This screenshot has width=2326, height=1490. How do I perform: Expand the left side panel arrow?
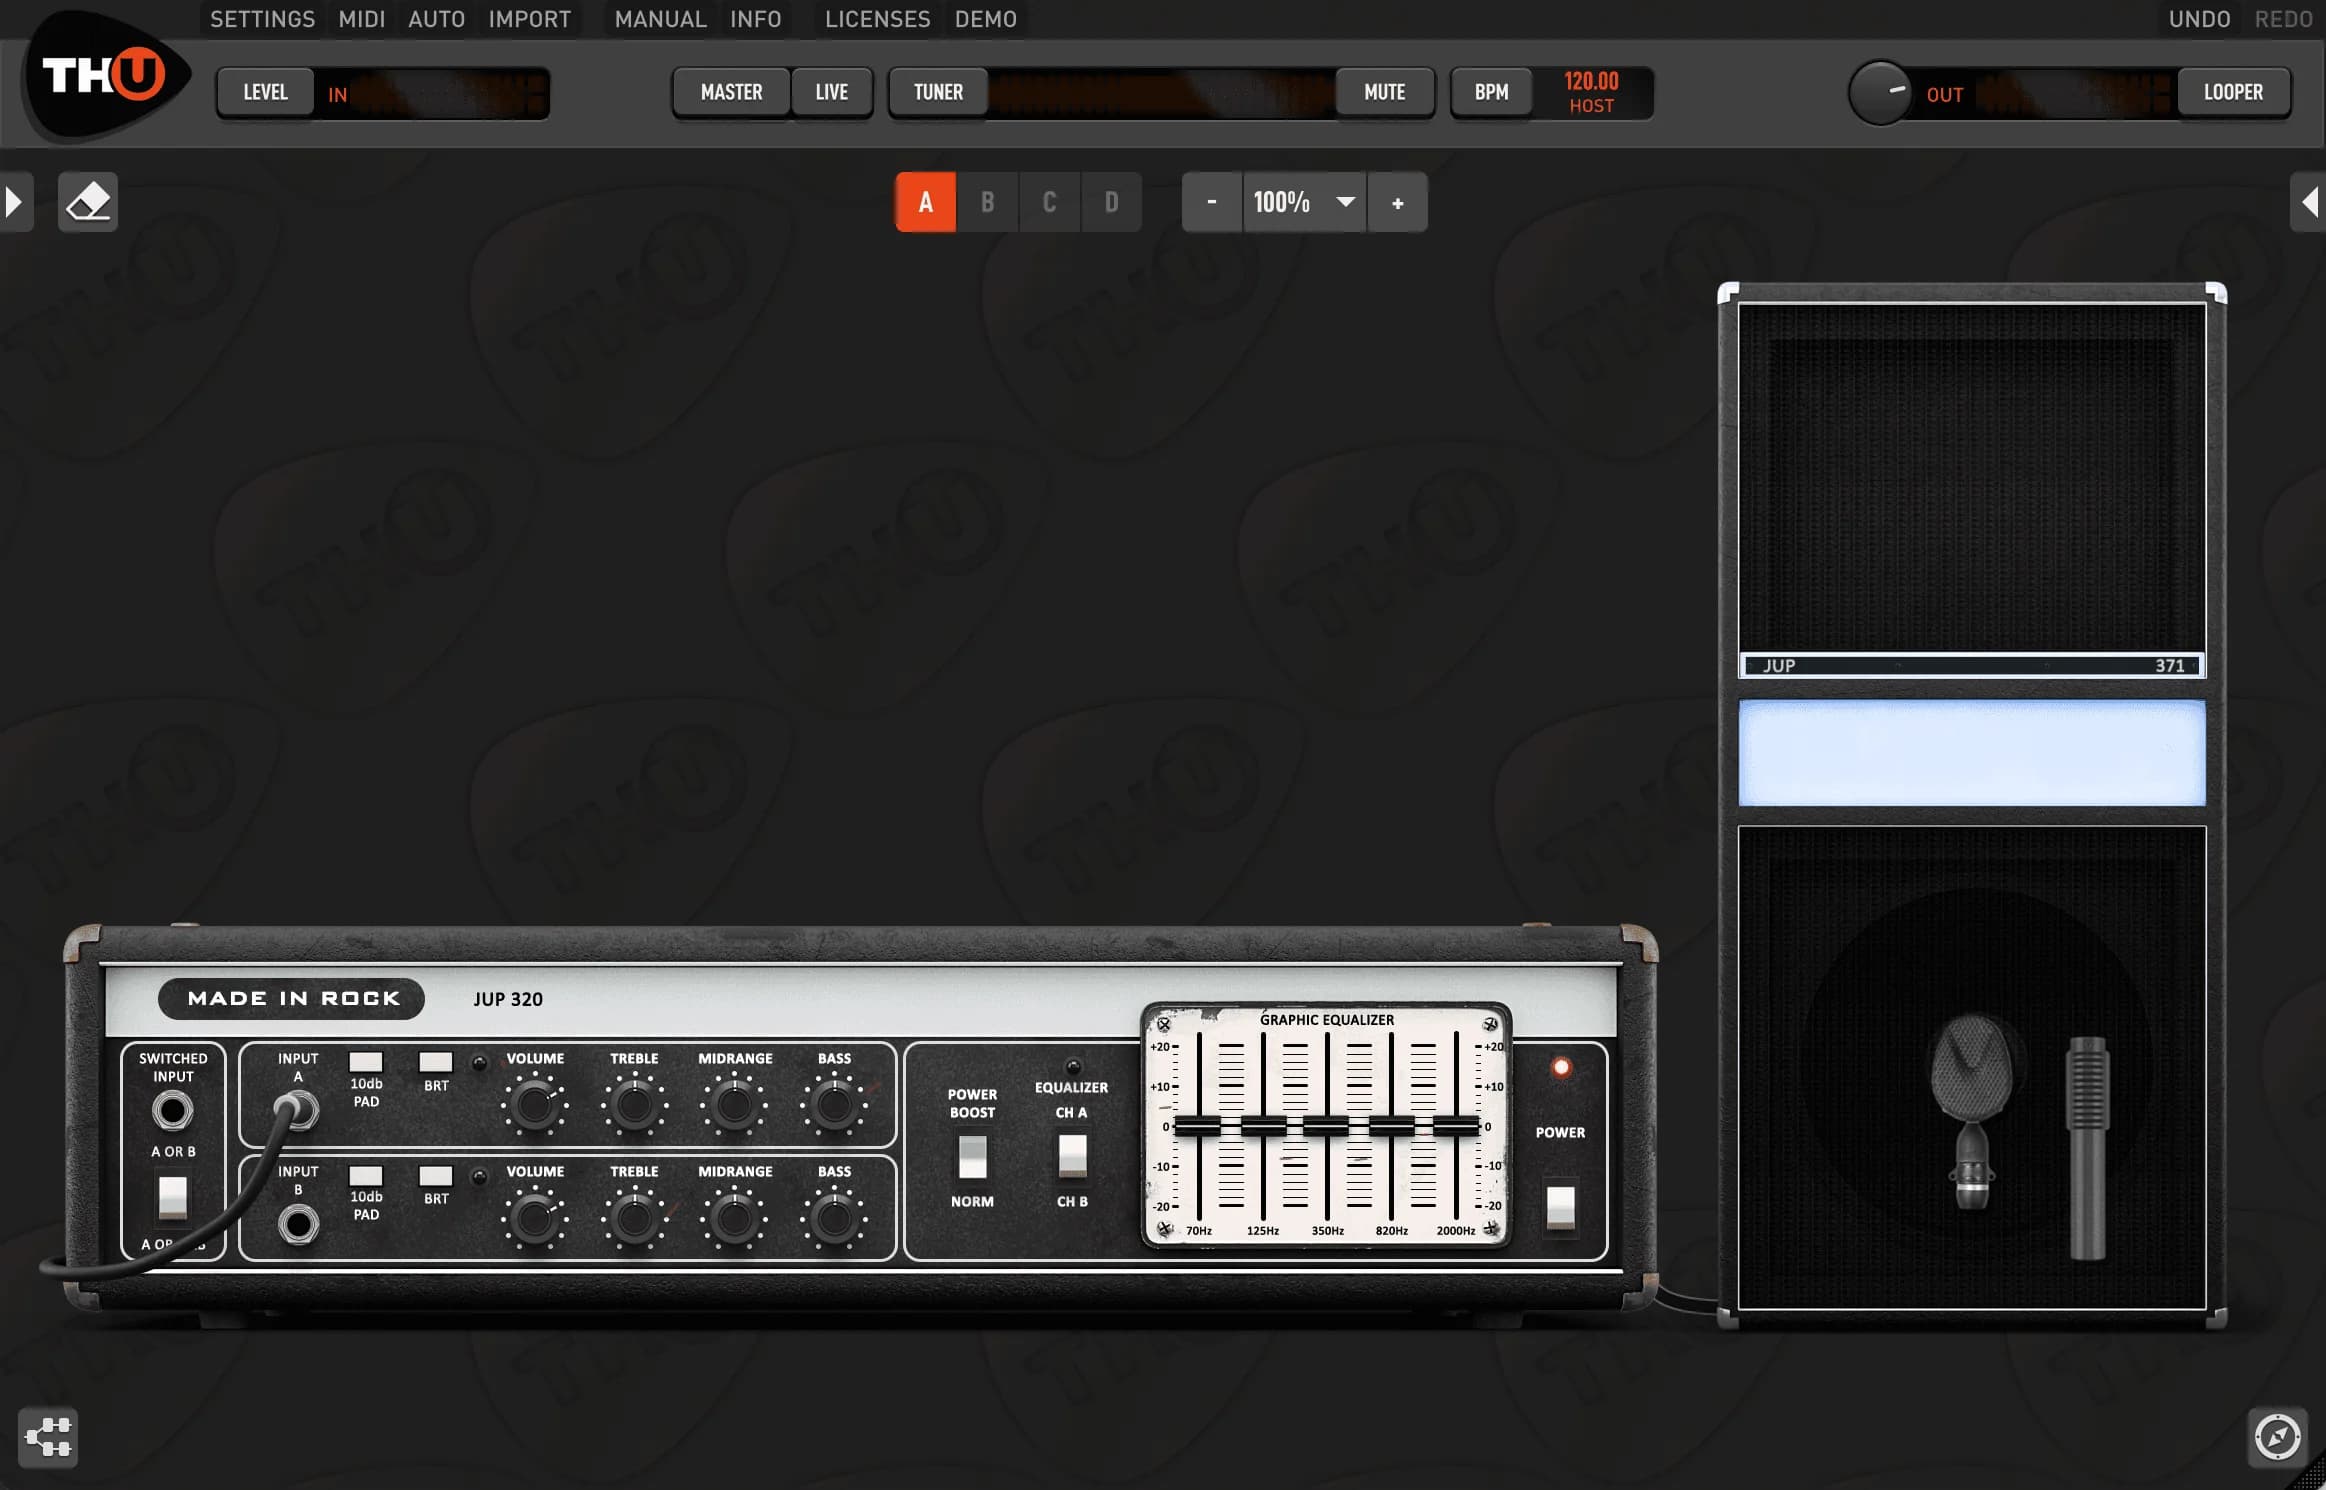(14, 202)
